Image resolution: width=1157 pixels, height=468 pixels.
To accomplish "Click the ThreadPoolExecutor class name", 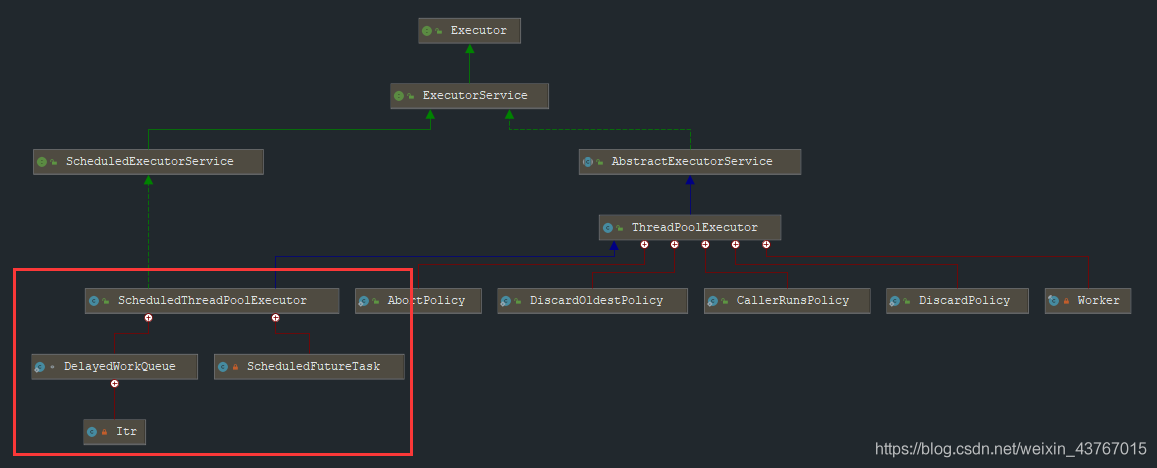I will (694, 228).
